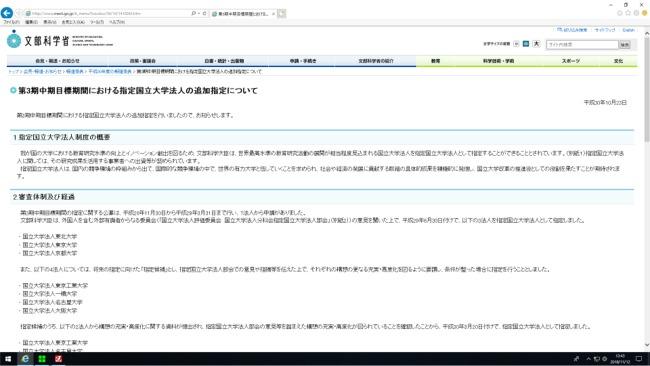Open the 科学技術・学術 navigation tab
This screenshot has width=650, height=366.
click(x=498, y=61)
